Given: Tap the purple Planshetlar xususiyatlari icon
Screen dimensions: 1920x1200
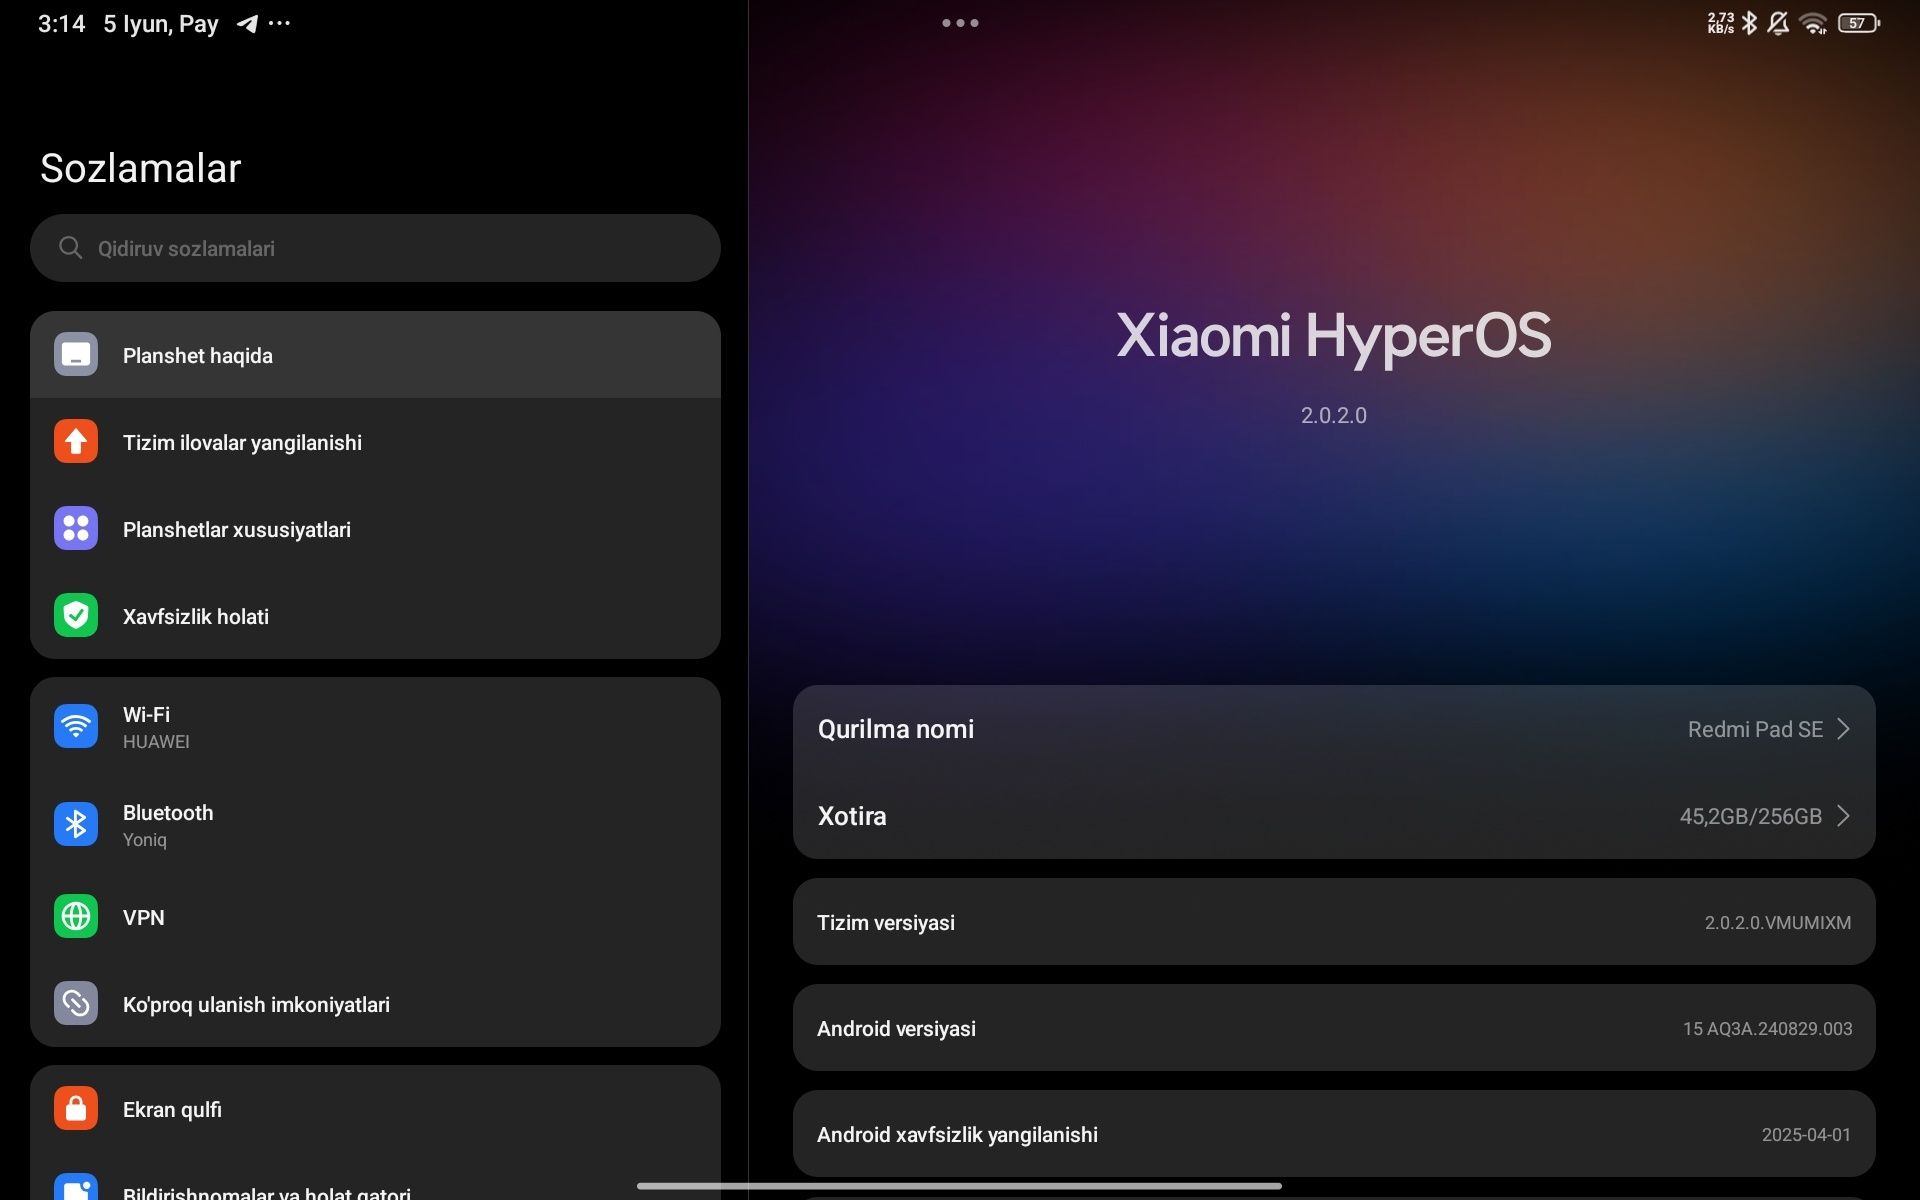Looking at the screenshot, I should coord(76,529).
